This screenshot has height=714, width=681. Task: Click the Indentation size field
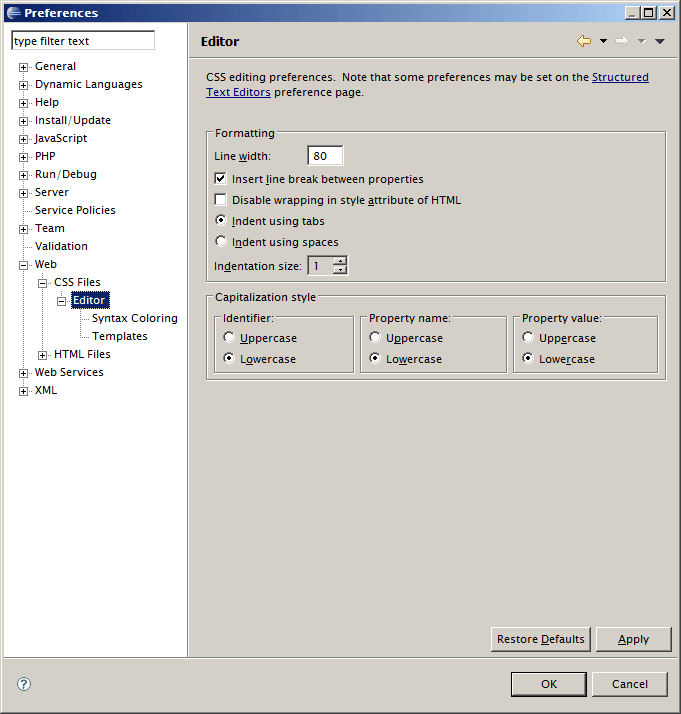320,265
